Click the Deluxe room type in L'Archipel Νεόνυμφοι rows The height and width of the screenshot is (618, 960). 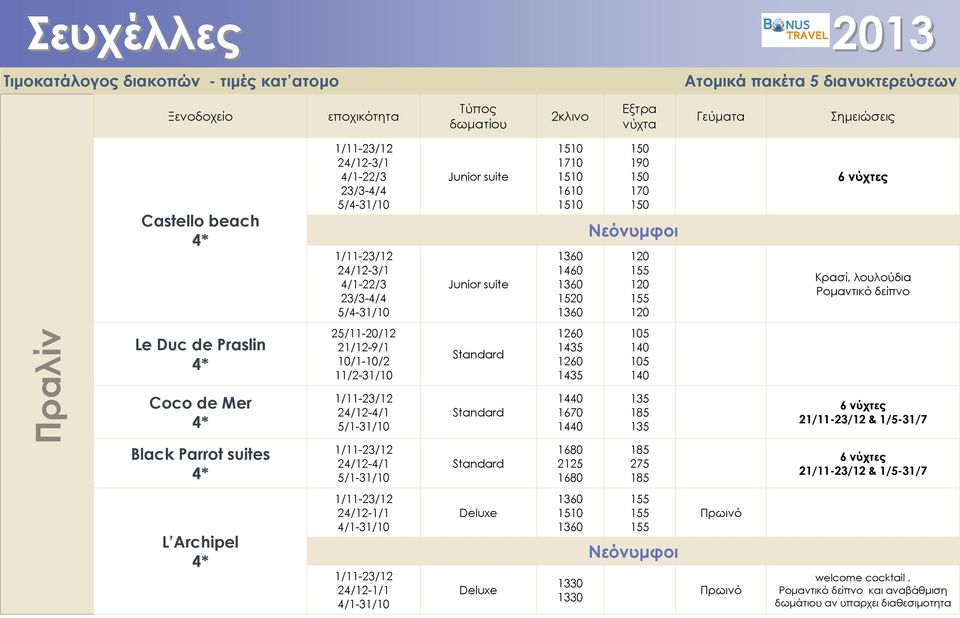(478, 590)
